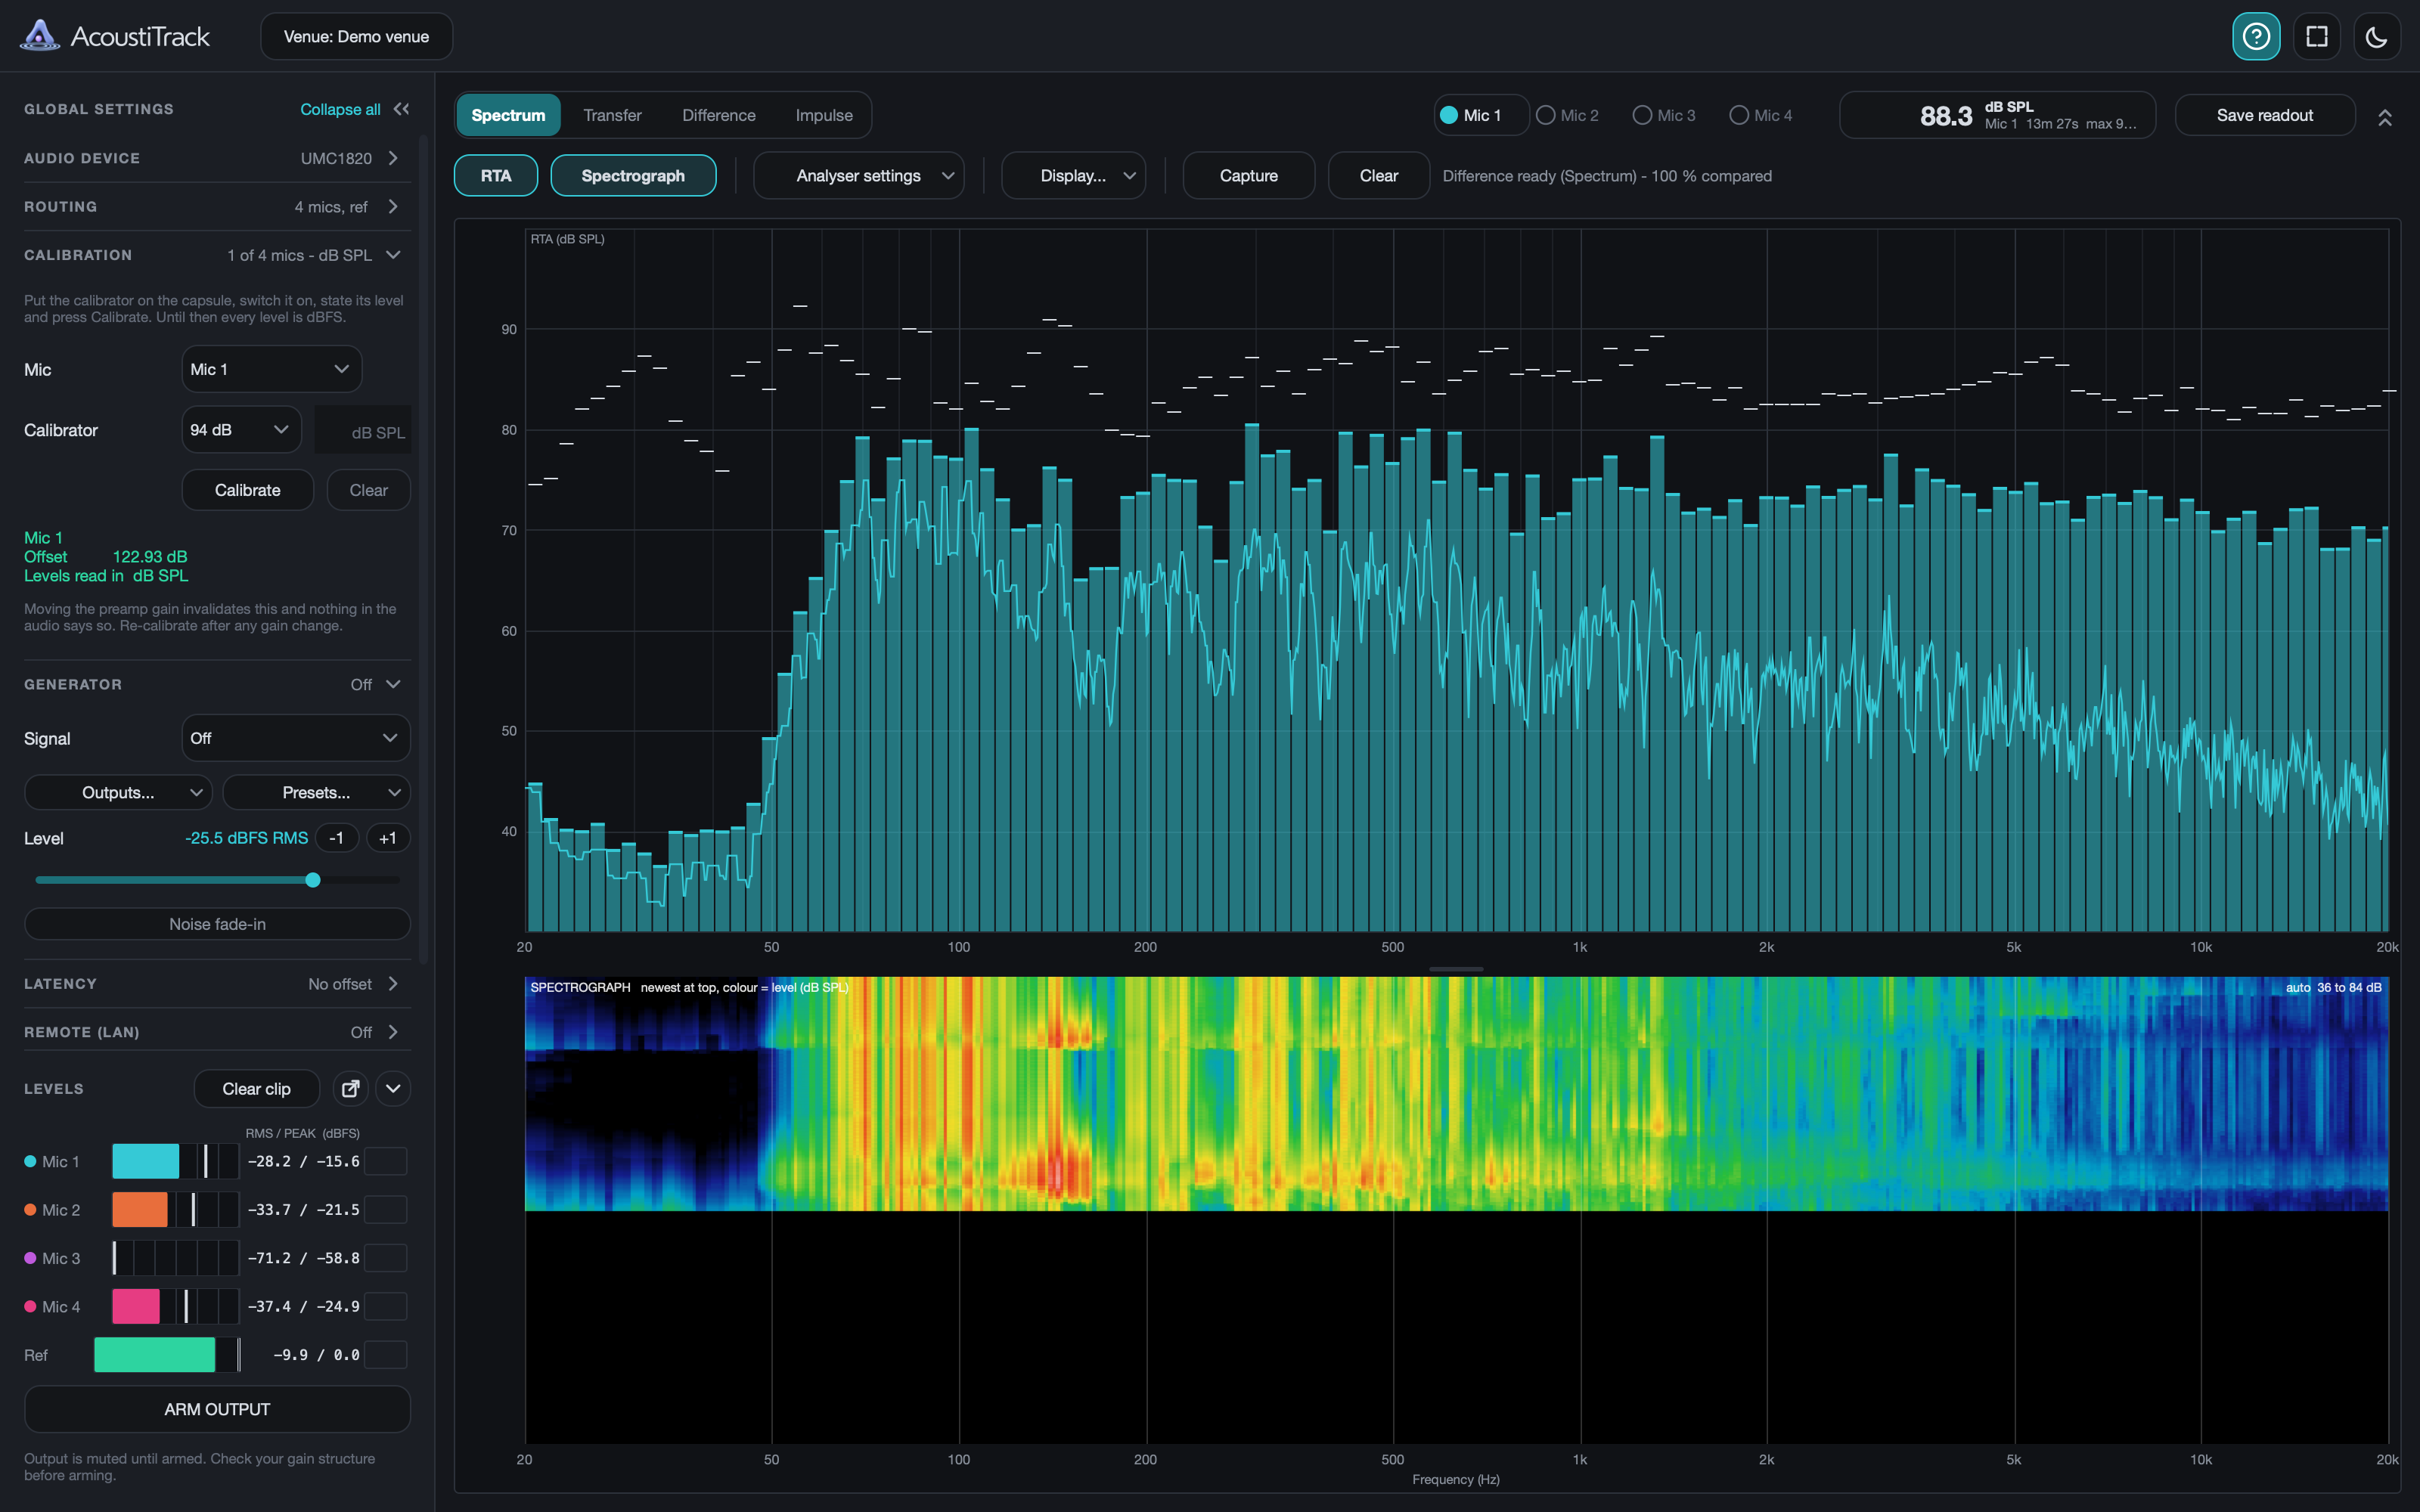Open Latency settings arrow
The height and width of the screenshot is (1512, 2420).
click(x=393, y=983)
